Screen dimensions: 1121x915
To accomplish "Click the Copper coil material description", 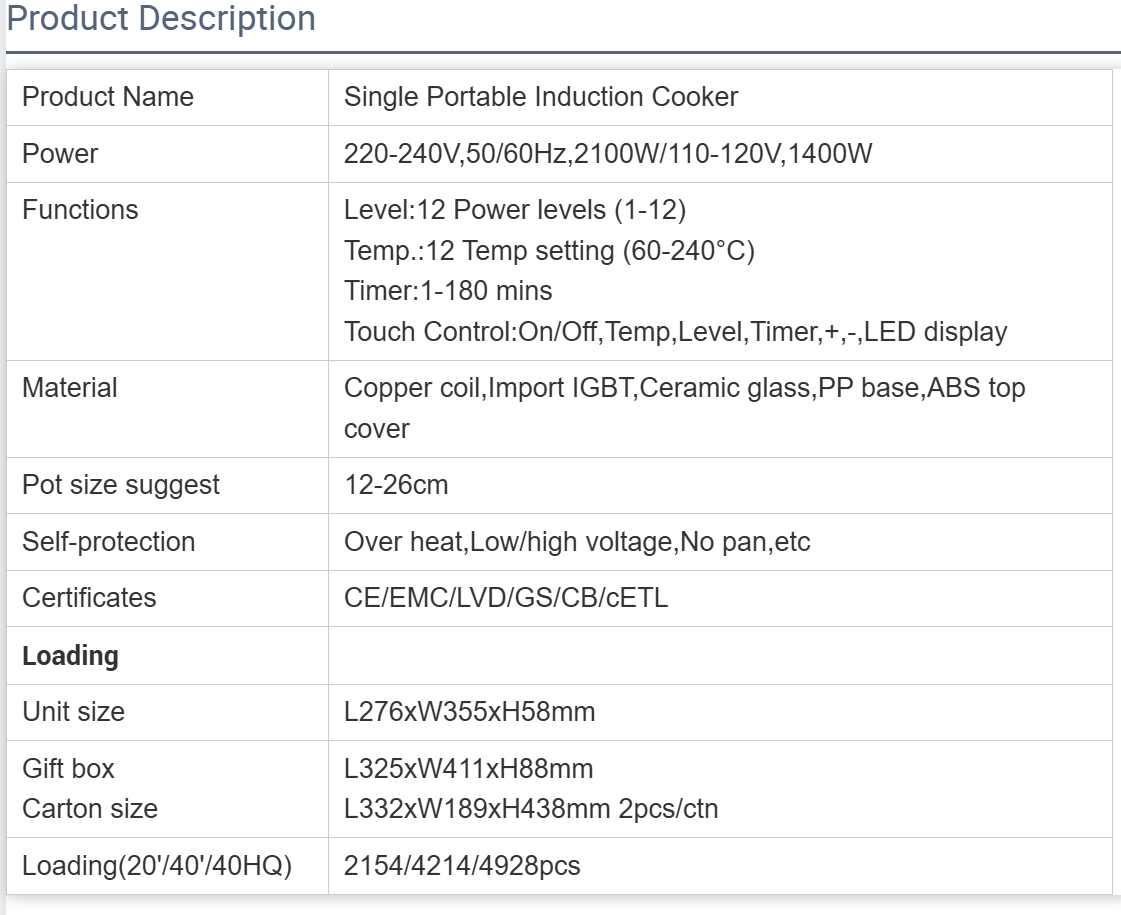I will click(684, 388).
